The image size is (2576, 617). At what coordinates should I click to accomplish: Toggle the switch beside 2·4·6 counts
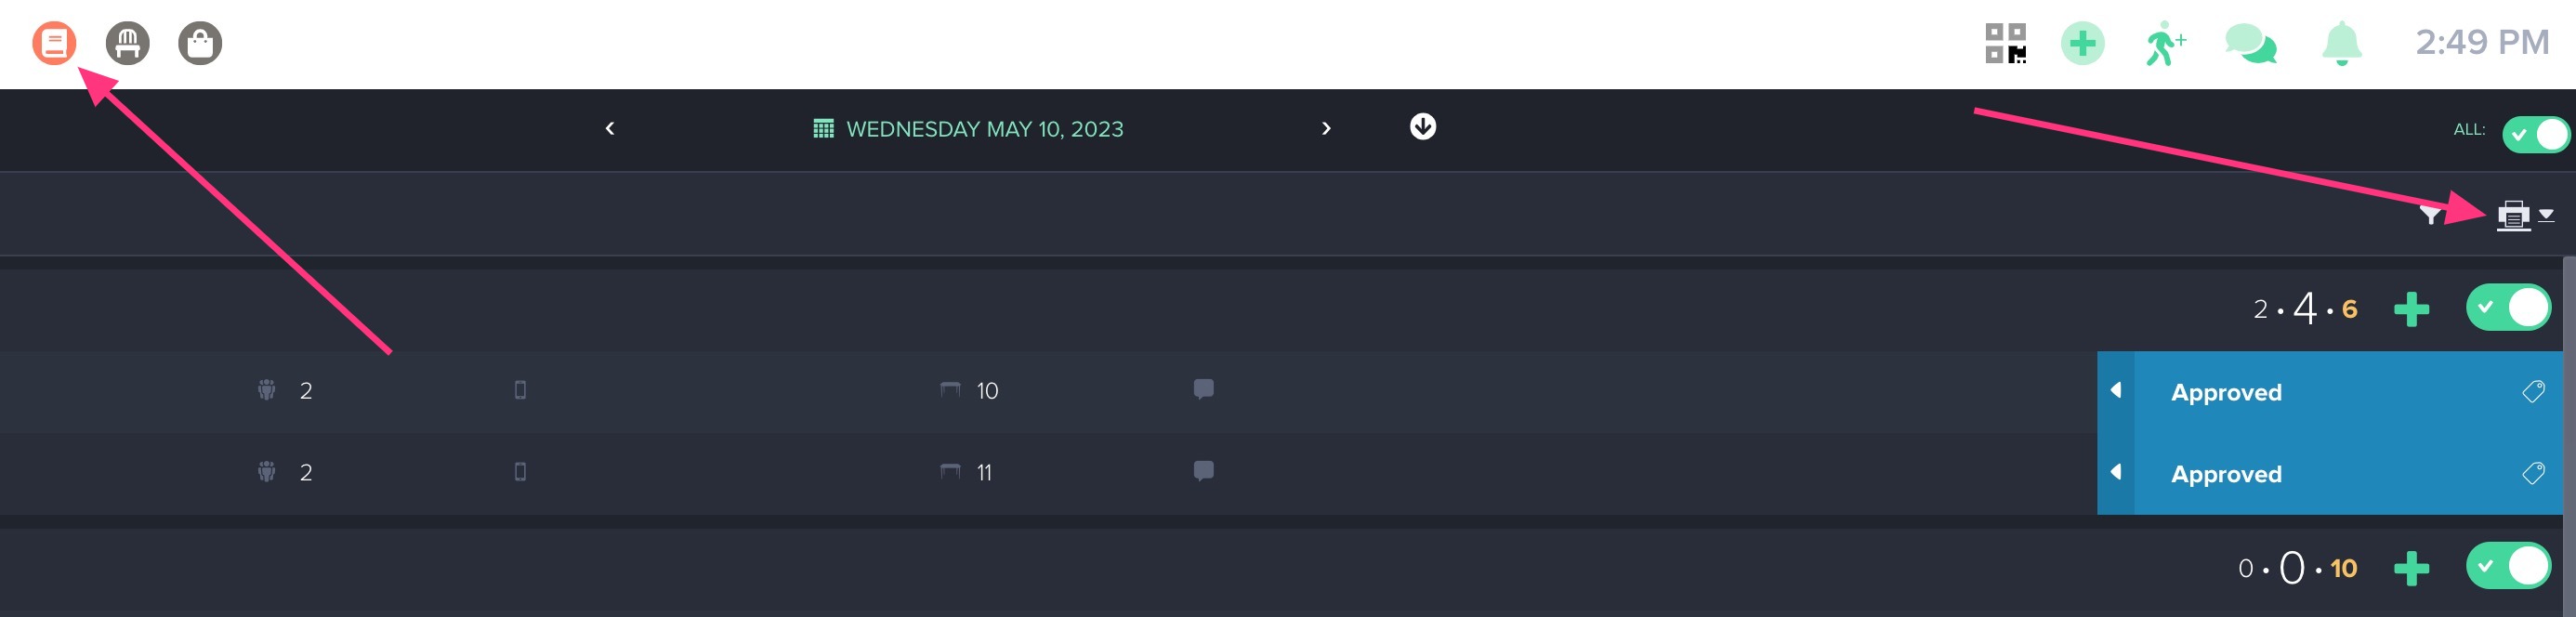[2508, 308]
